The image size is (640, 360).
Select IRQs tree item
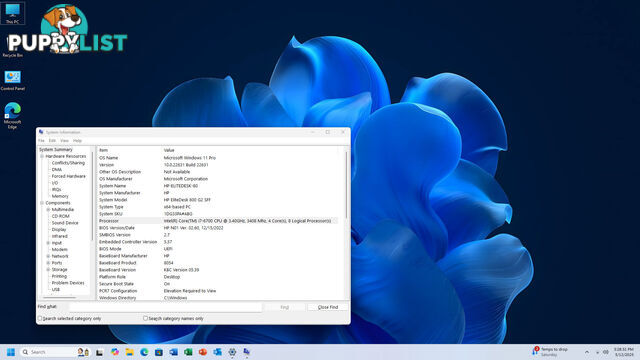click(56, 189)
